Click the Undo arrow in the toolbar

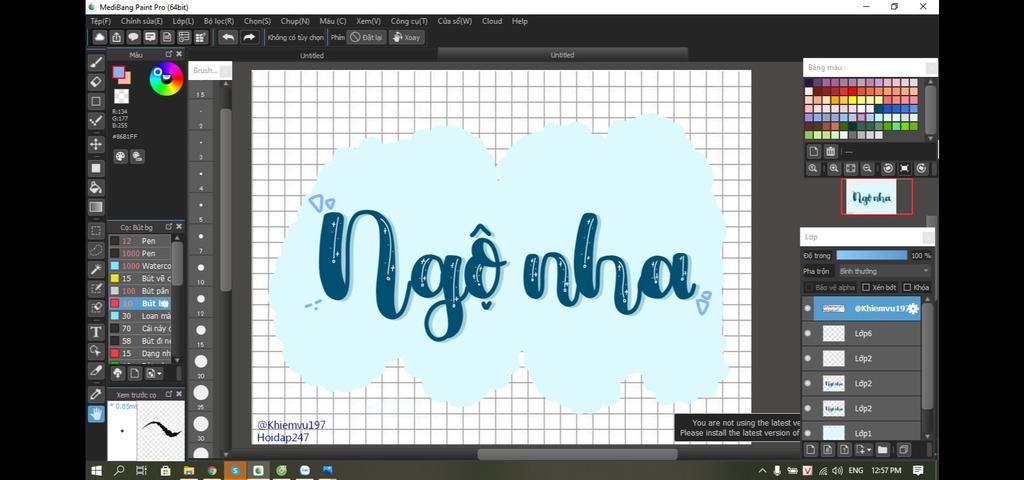tap(228, 37)
